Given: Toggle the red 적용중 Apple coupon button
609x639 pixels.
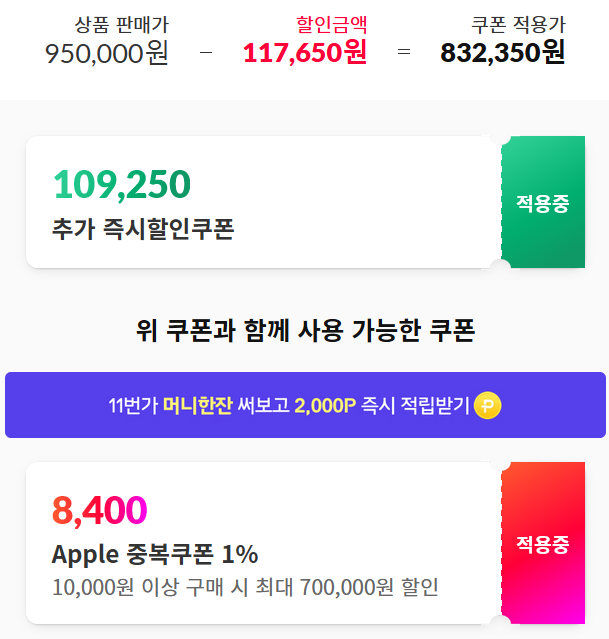Looking at the screenshot, I should [x=543, y=543].
